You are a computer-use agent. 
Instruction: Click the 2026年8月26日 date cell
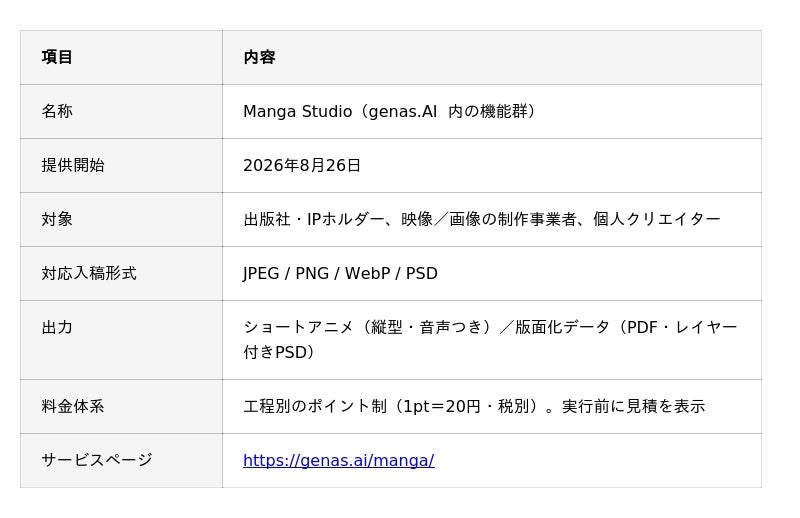pos(492,165)
